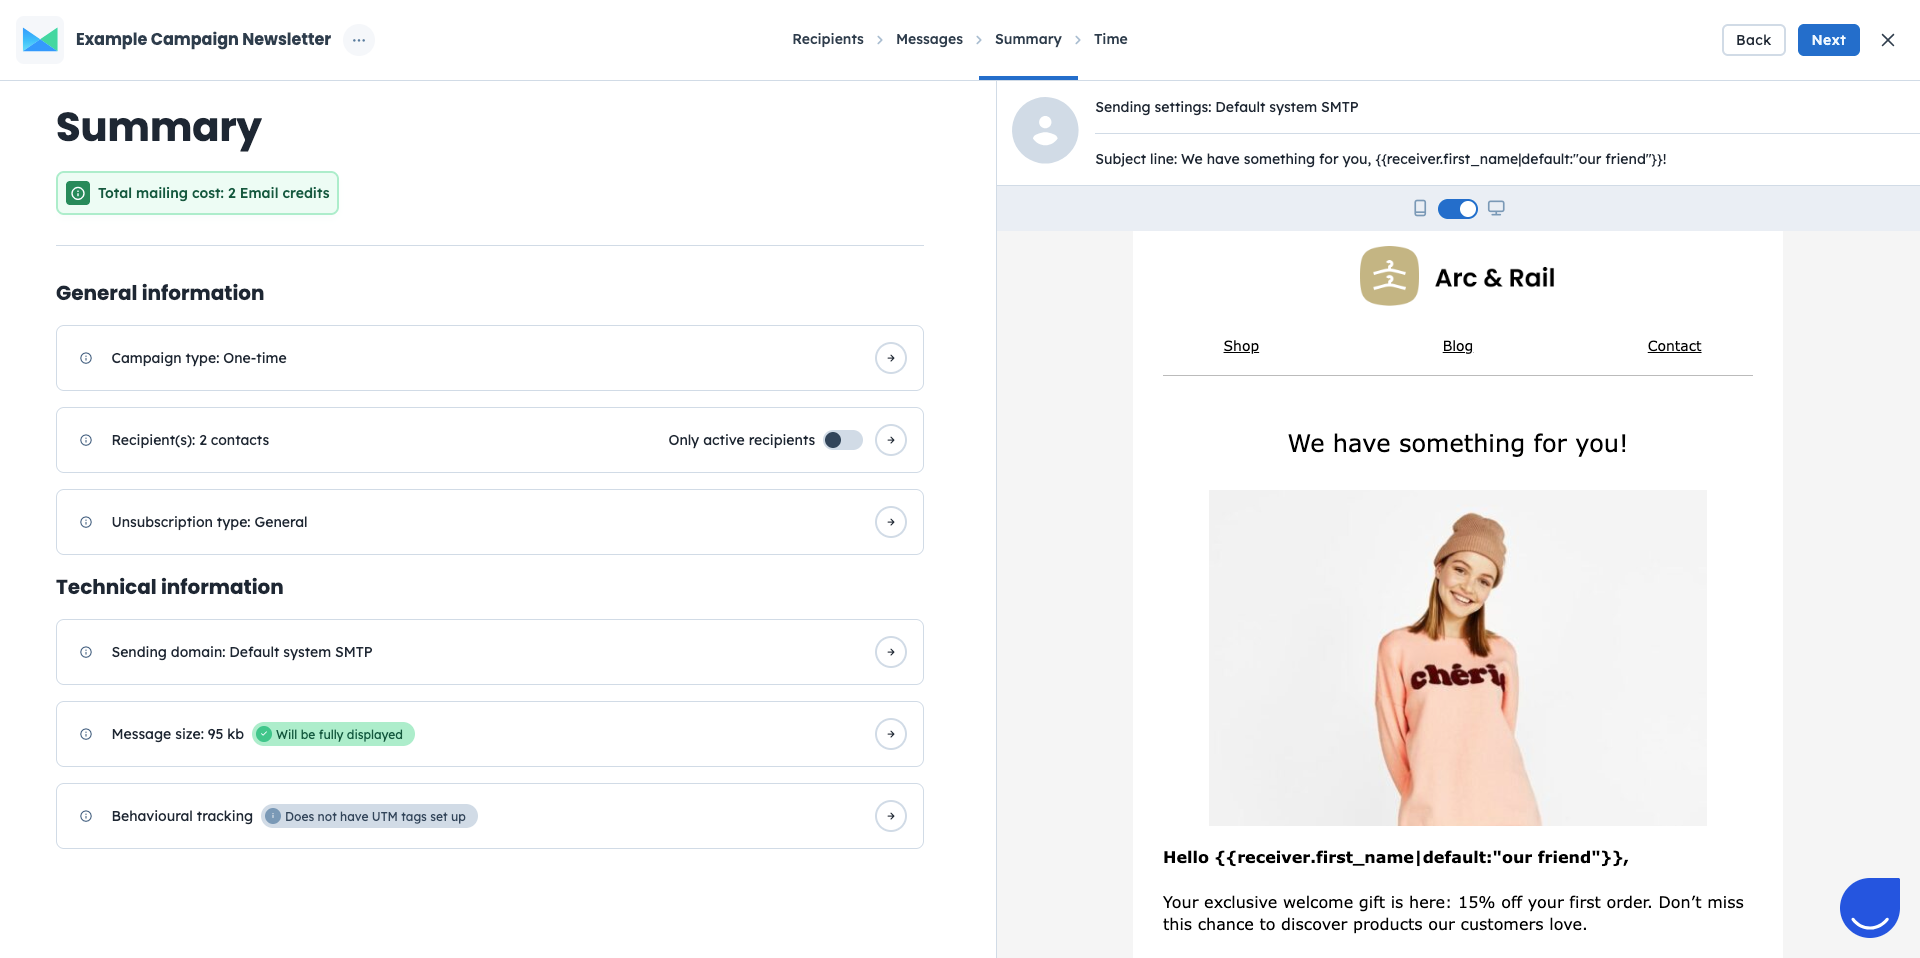Open the Blog link in email preview
This screenshot has height=958, width=1920.
pos(1457,346)
